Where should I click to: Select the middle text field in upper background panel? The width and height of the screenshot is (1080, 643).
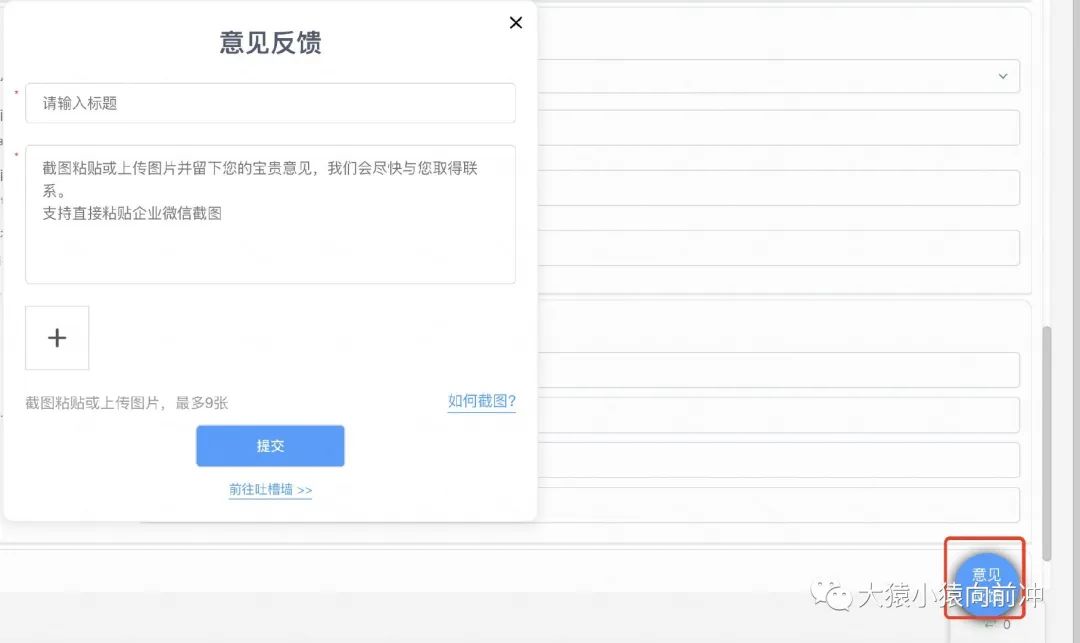(778, 188)
